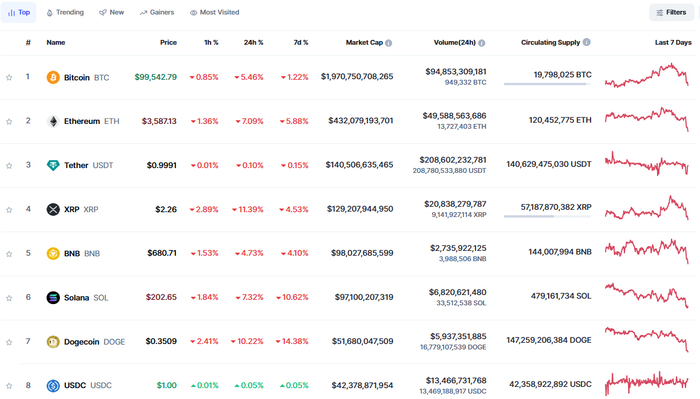Open the Volume(24h) info icon
700x399 pixels.
(482, 43)
